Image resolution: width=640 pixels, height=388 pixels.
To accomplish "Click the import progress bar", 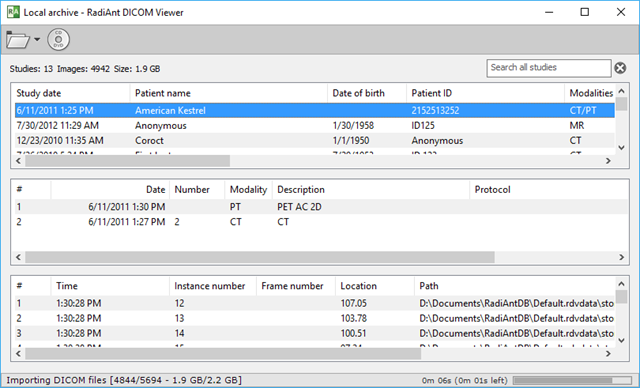I will tap(572, 380).
